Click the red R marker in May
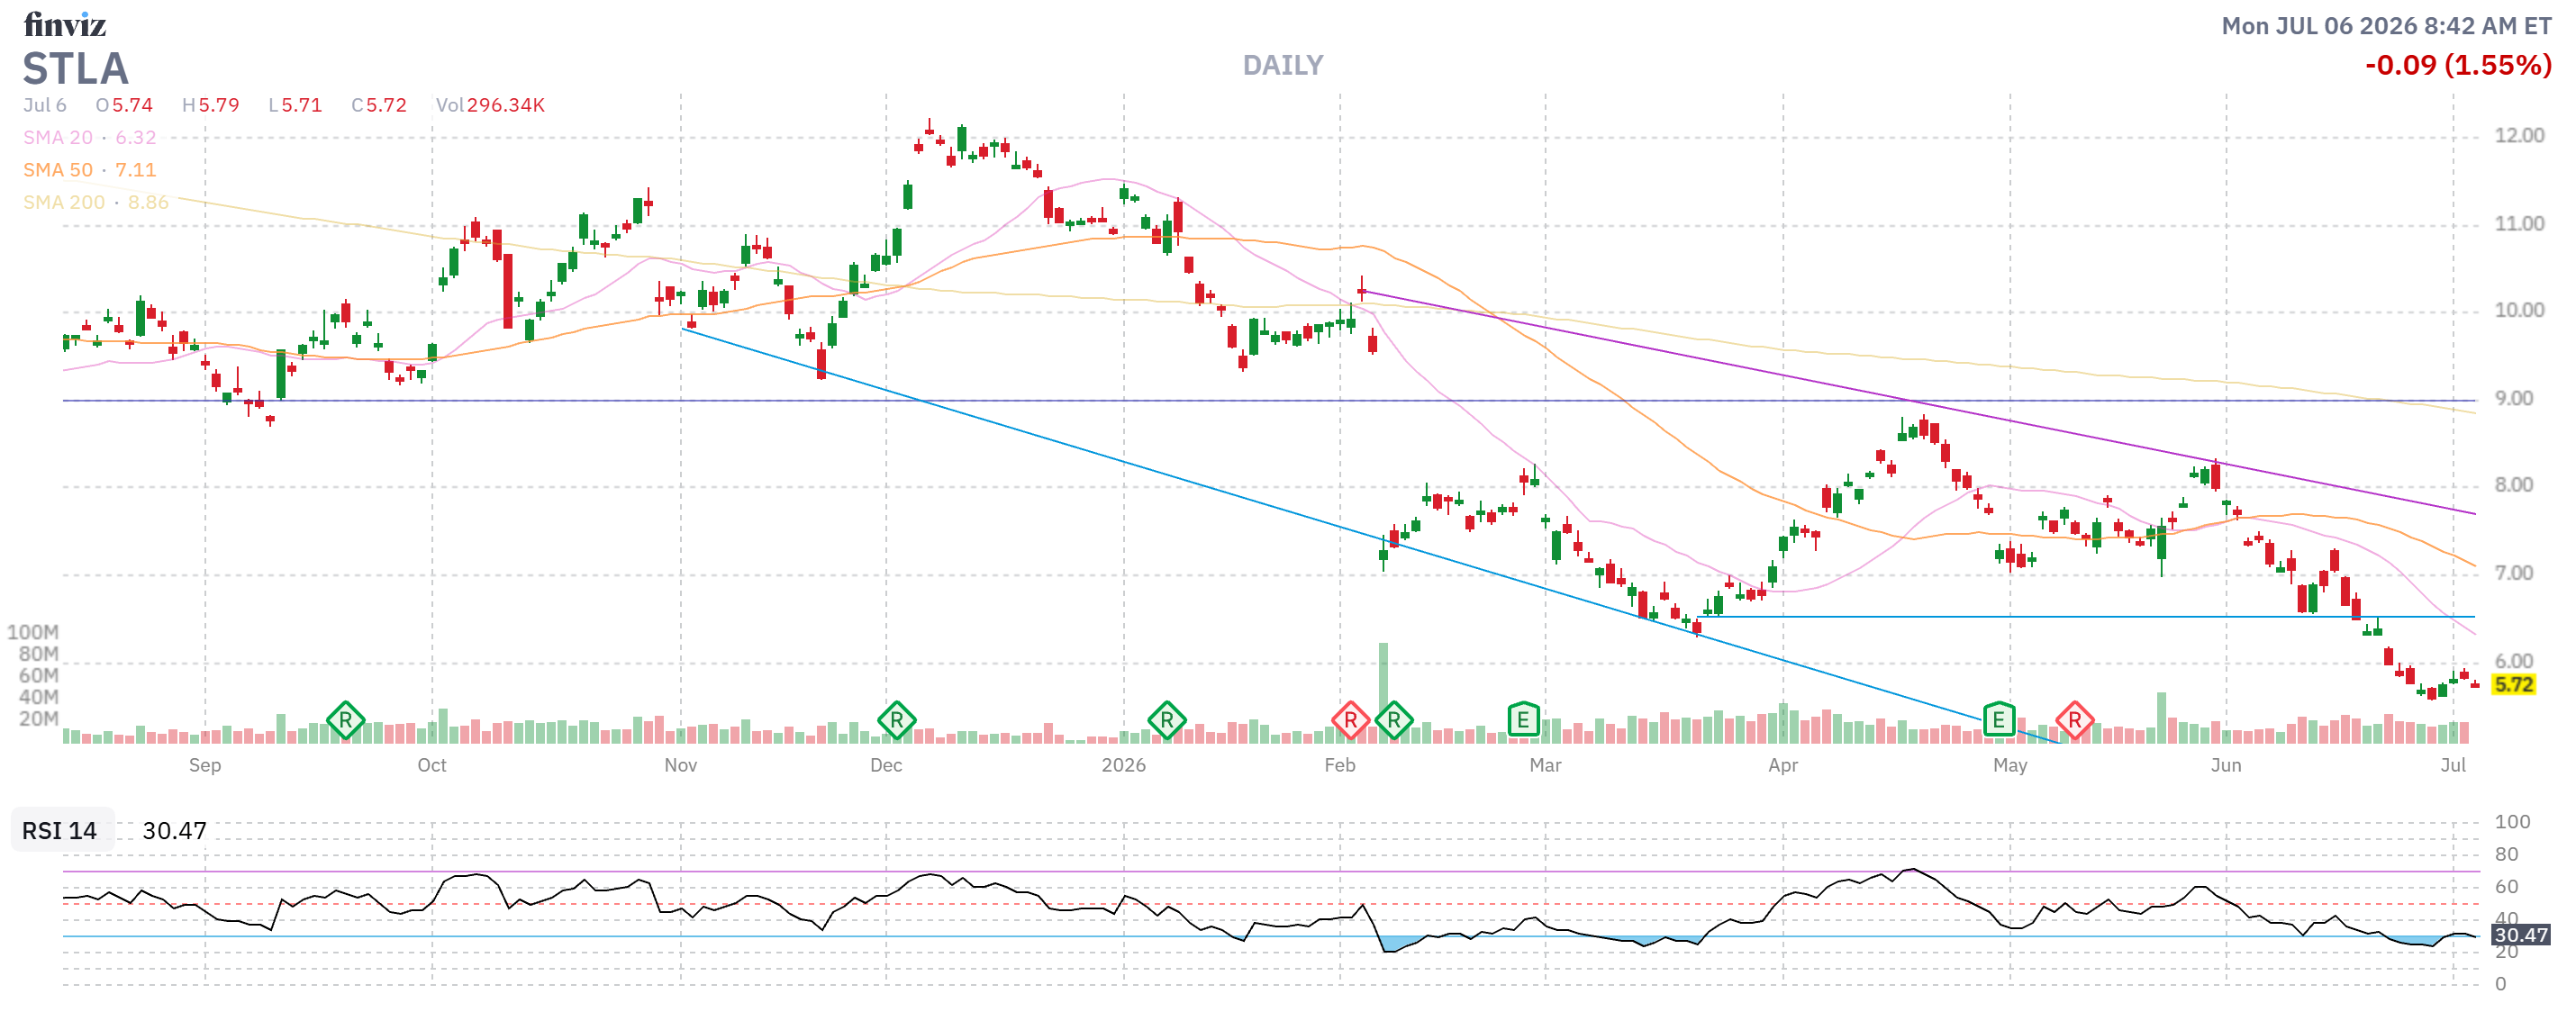 point(2075,720)
